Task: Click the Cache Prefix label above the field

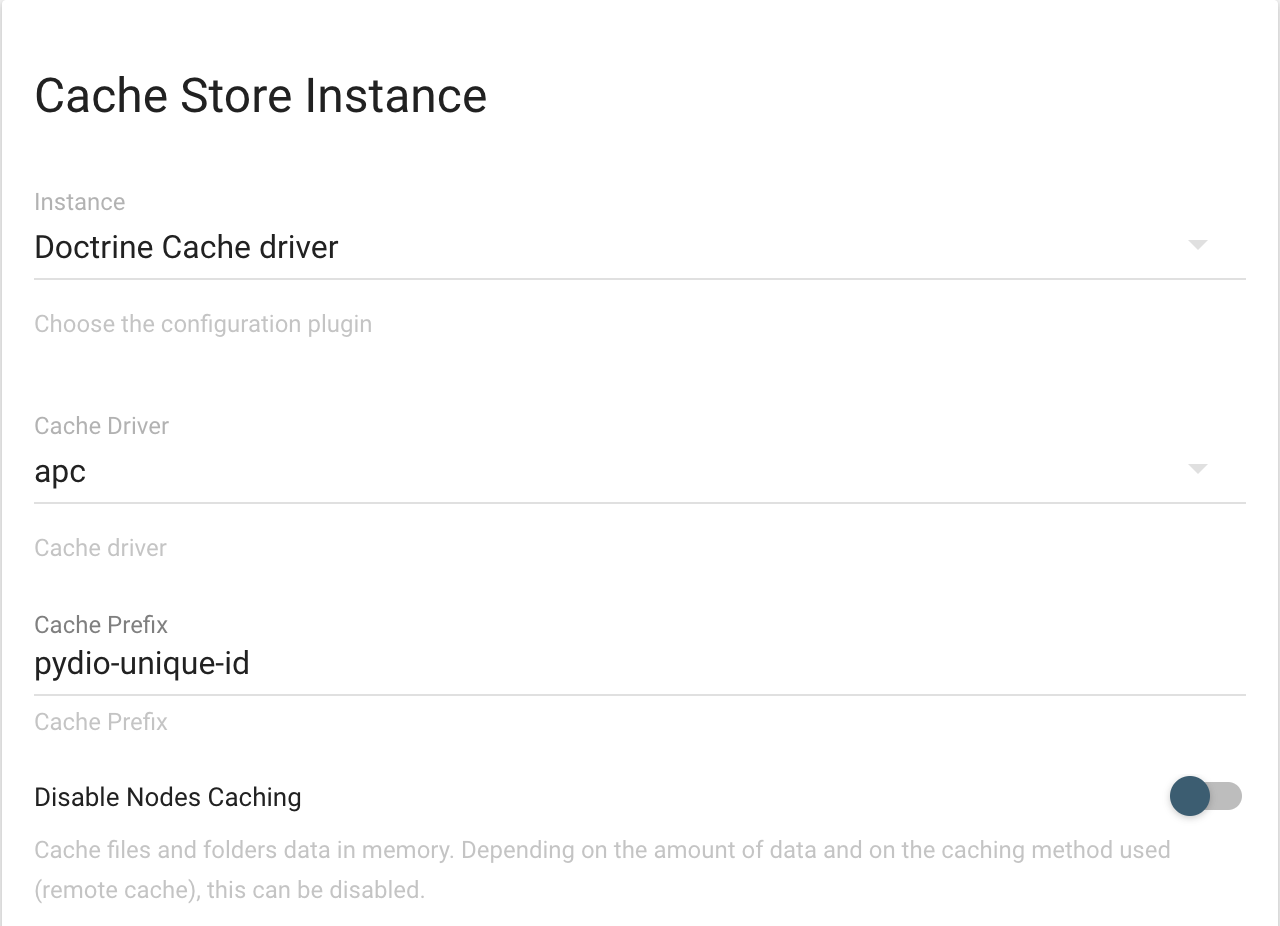Action: [x=101, y=625]
